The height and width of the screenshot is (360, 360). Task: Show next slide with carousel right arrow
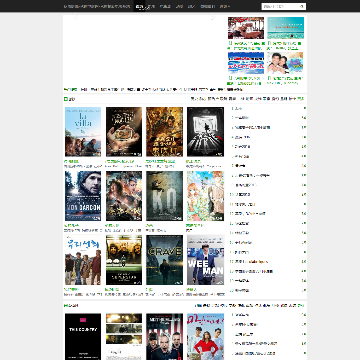click(x=213, y=17)
